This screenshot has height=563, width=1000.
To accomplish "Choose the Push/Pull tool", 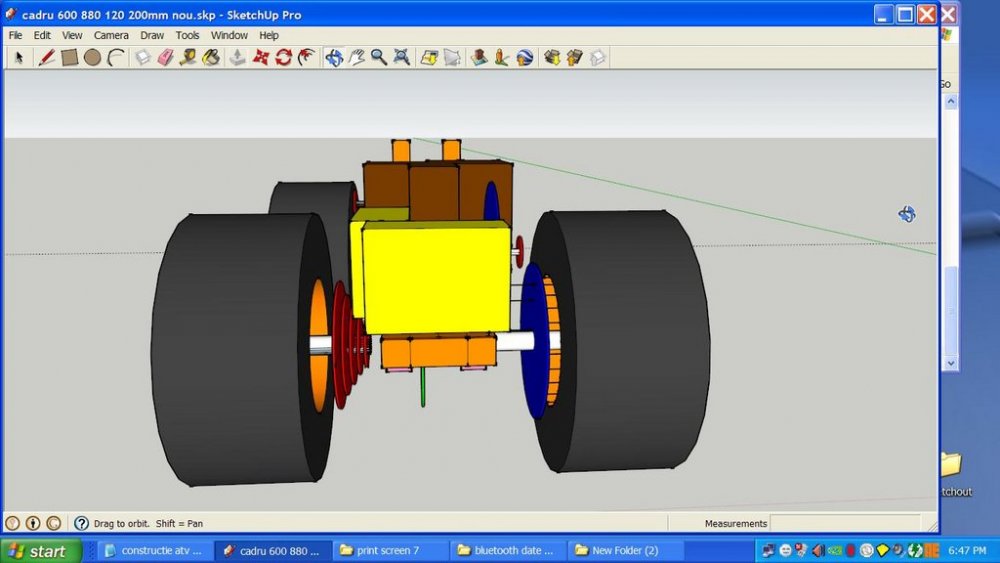I will coord(237,58).
